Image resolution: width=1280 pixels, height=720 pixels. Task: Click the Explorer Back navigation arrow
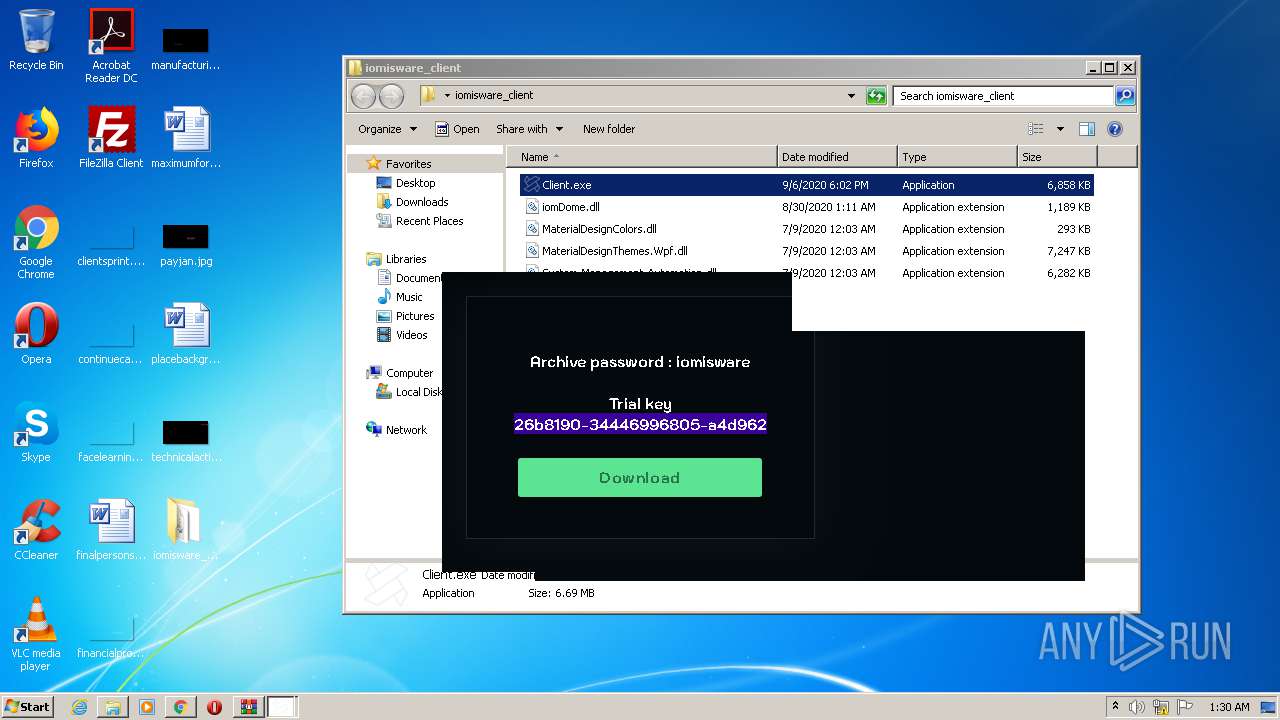point(363,96)
